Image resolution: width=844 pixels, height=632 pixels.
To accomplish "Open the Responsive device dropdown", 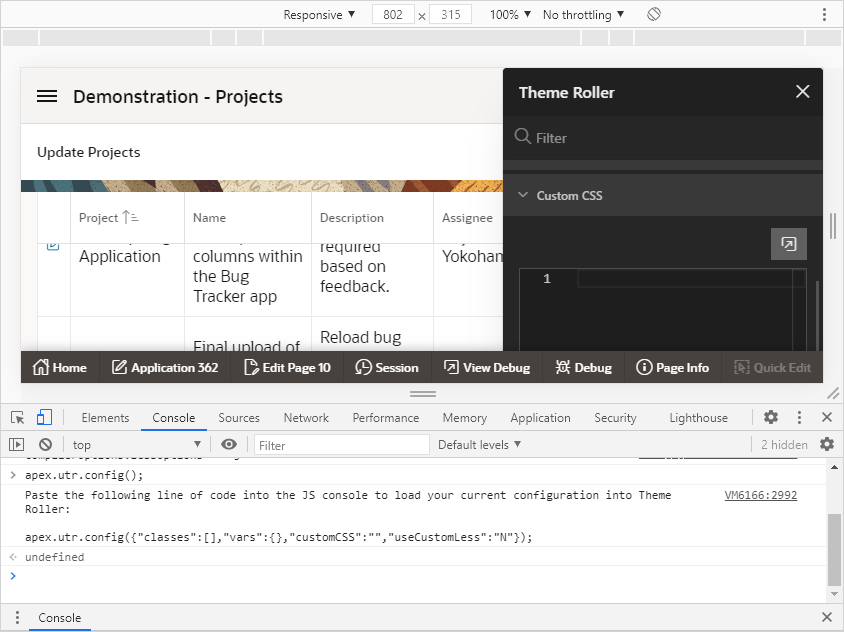I will point(319,15).
